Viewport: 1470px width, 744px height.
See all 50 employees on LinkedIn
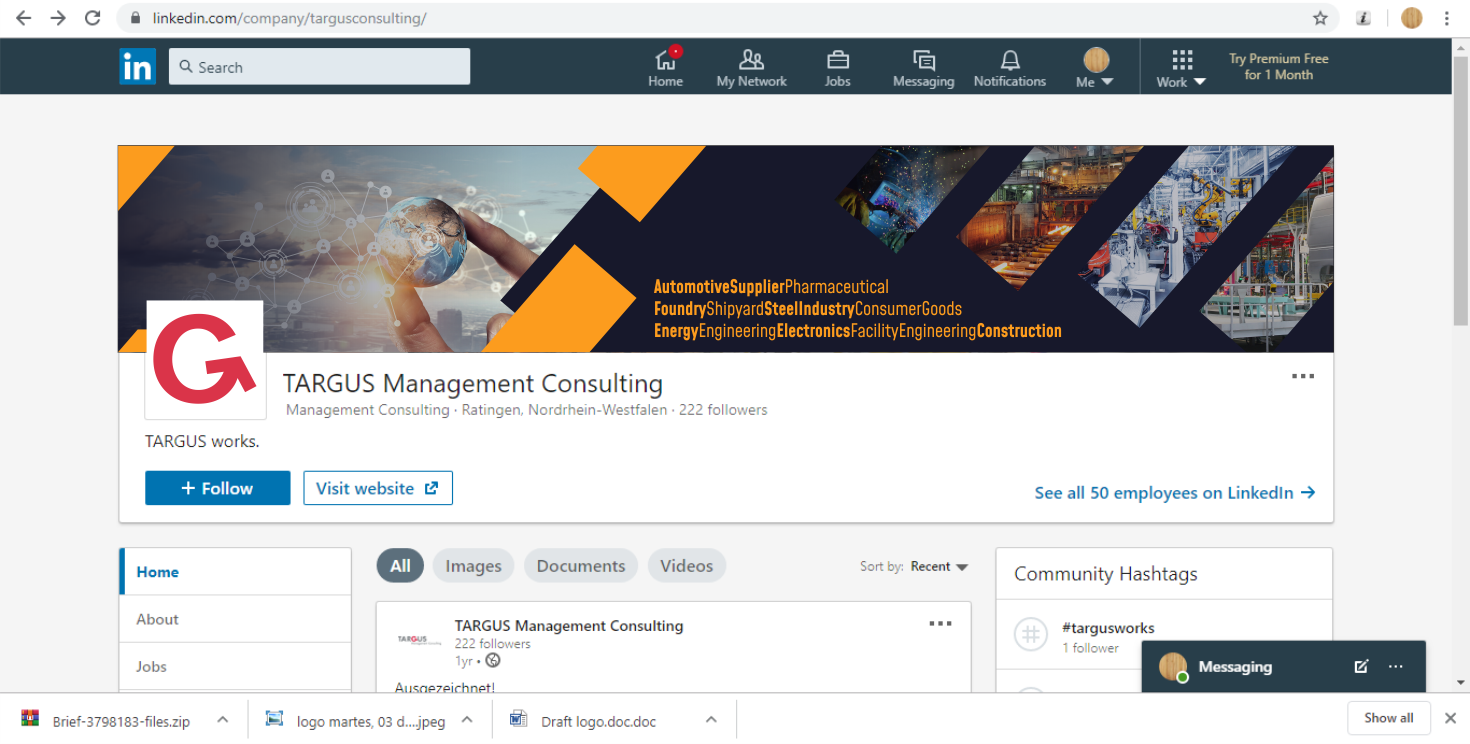pos(1175,493)
